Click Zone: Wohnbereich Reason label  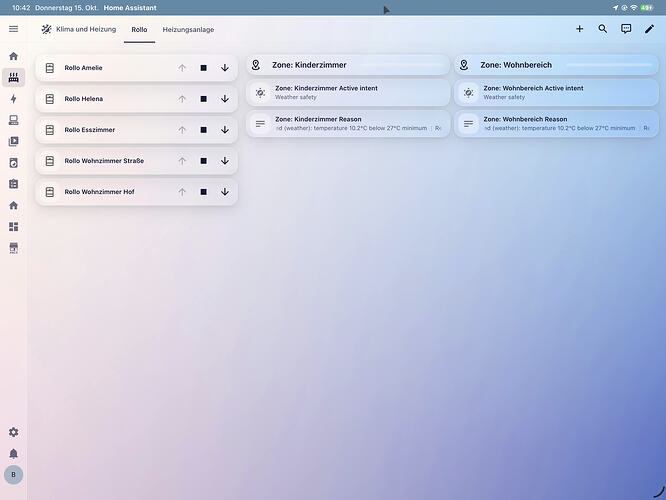click(x=525, y=119)
